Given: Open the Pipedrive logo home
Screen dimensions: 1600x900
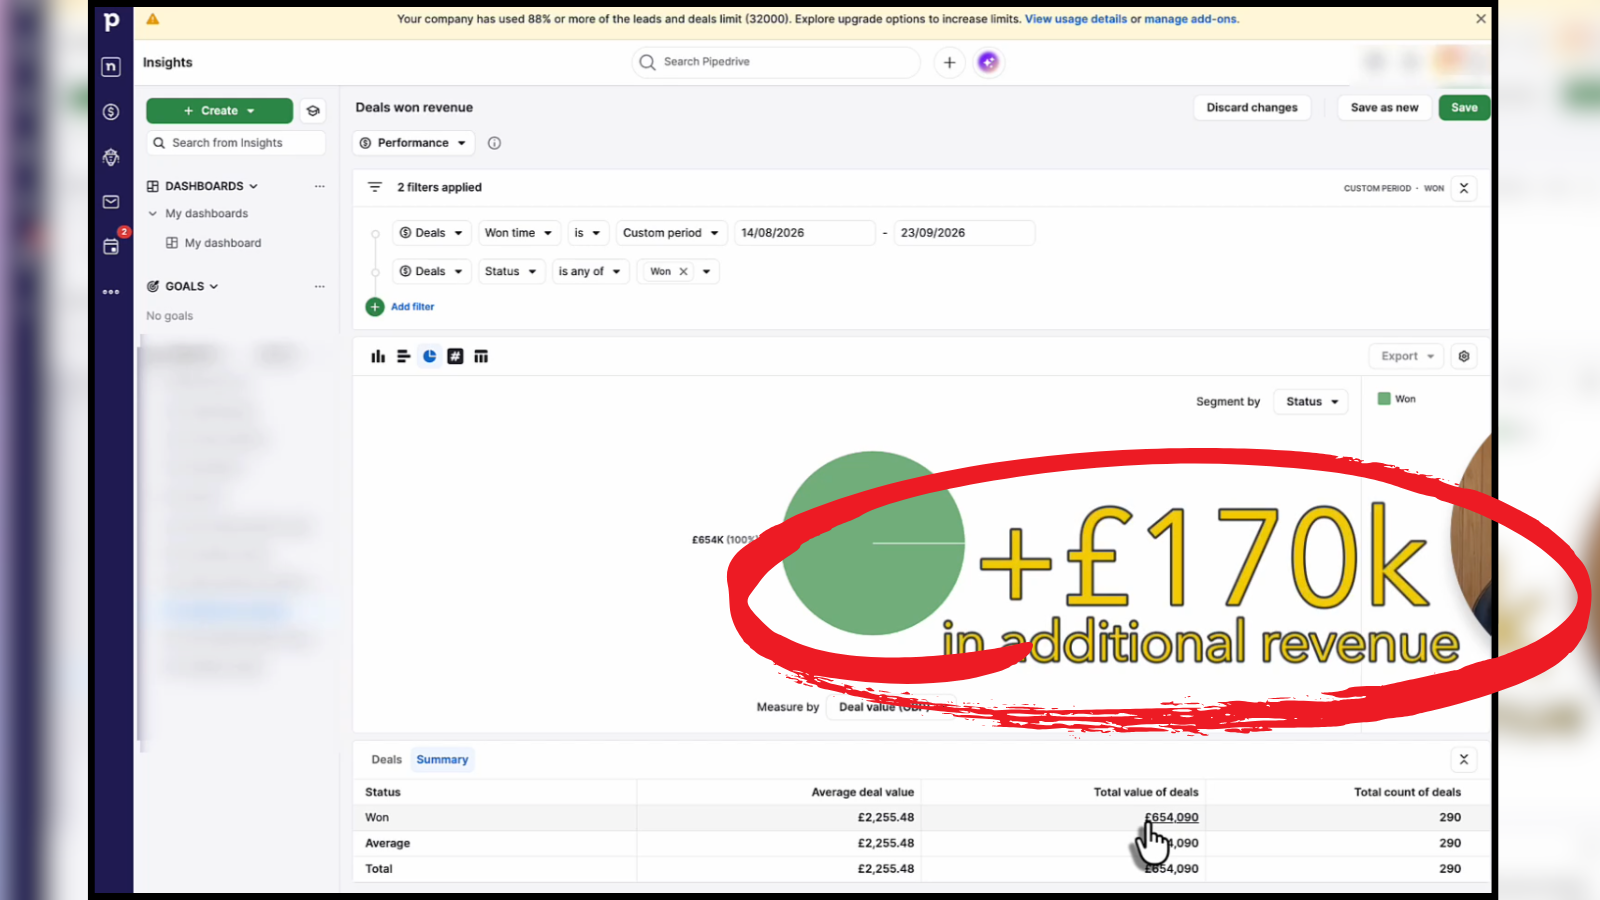Looking at the screenshot, I should point(111,21).
